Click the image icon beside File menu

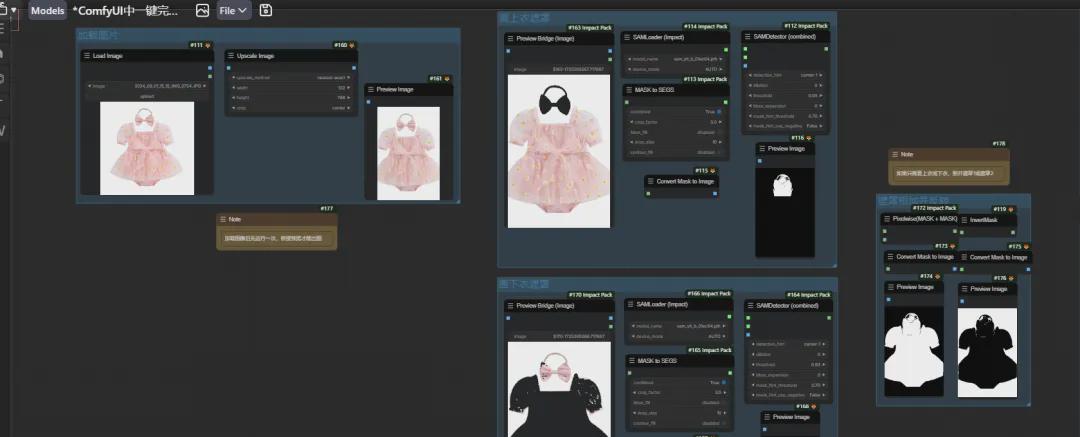click(x=202, y=10)
